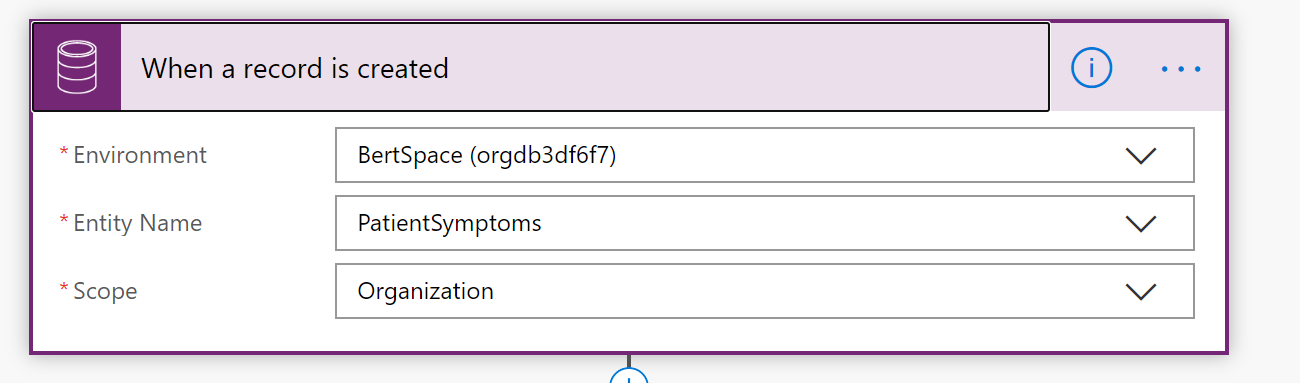Image resolution: width=1300 pixels, height=383 pixels.
Task: Click the PatientSymptoms entity value
Action: click(450, 224)
